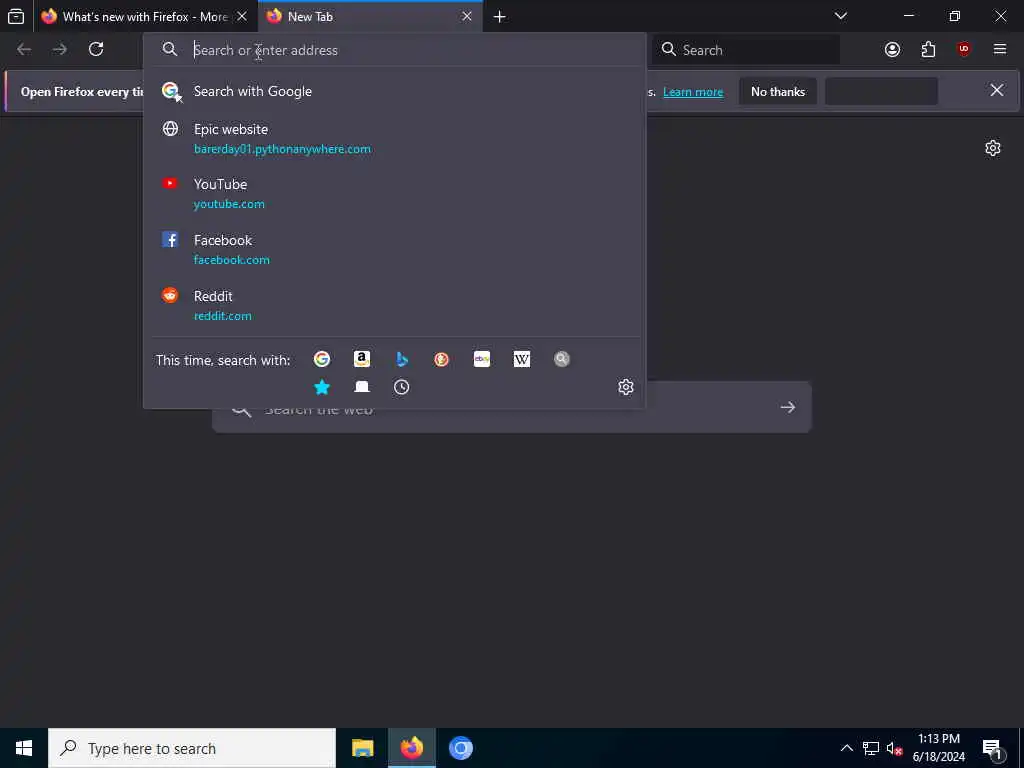Focus the toolbar Search box
The height and width of the screenshot is (768, 1024).
point(746,50)
